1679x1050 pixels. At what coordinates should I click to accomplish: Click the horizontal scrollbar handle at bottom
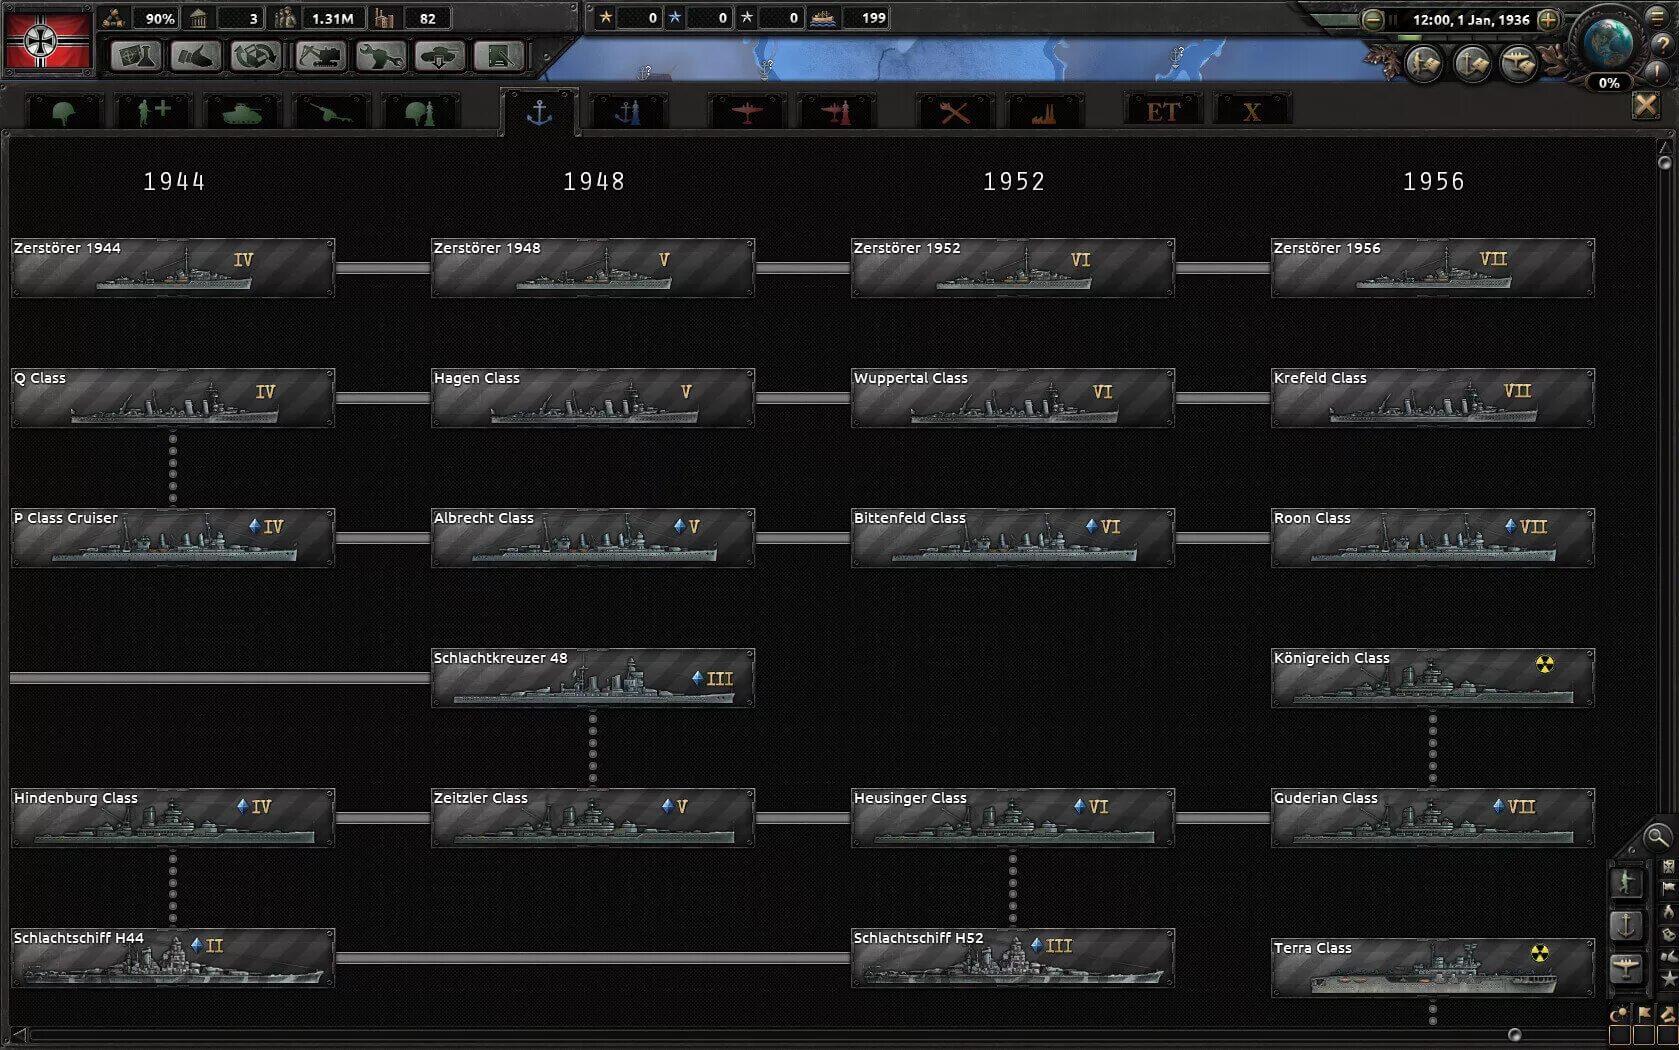tap(1514, 1035)
